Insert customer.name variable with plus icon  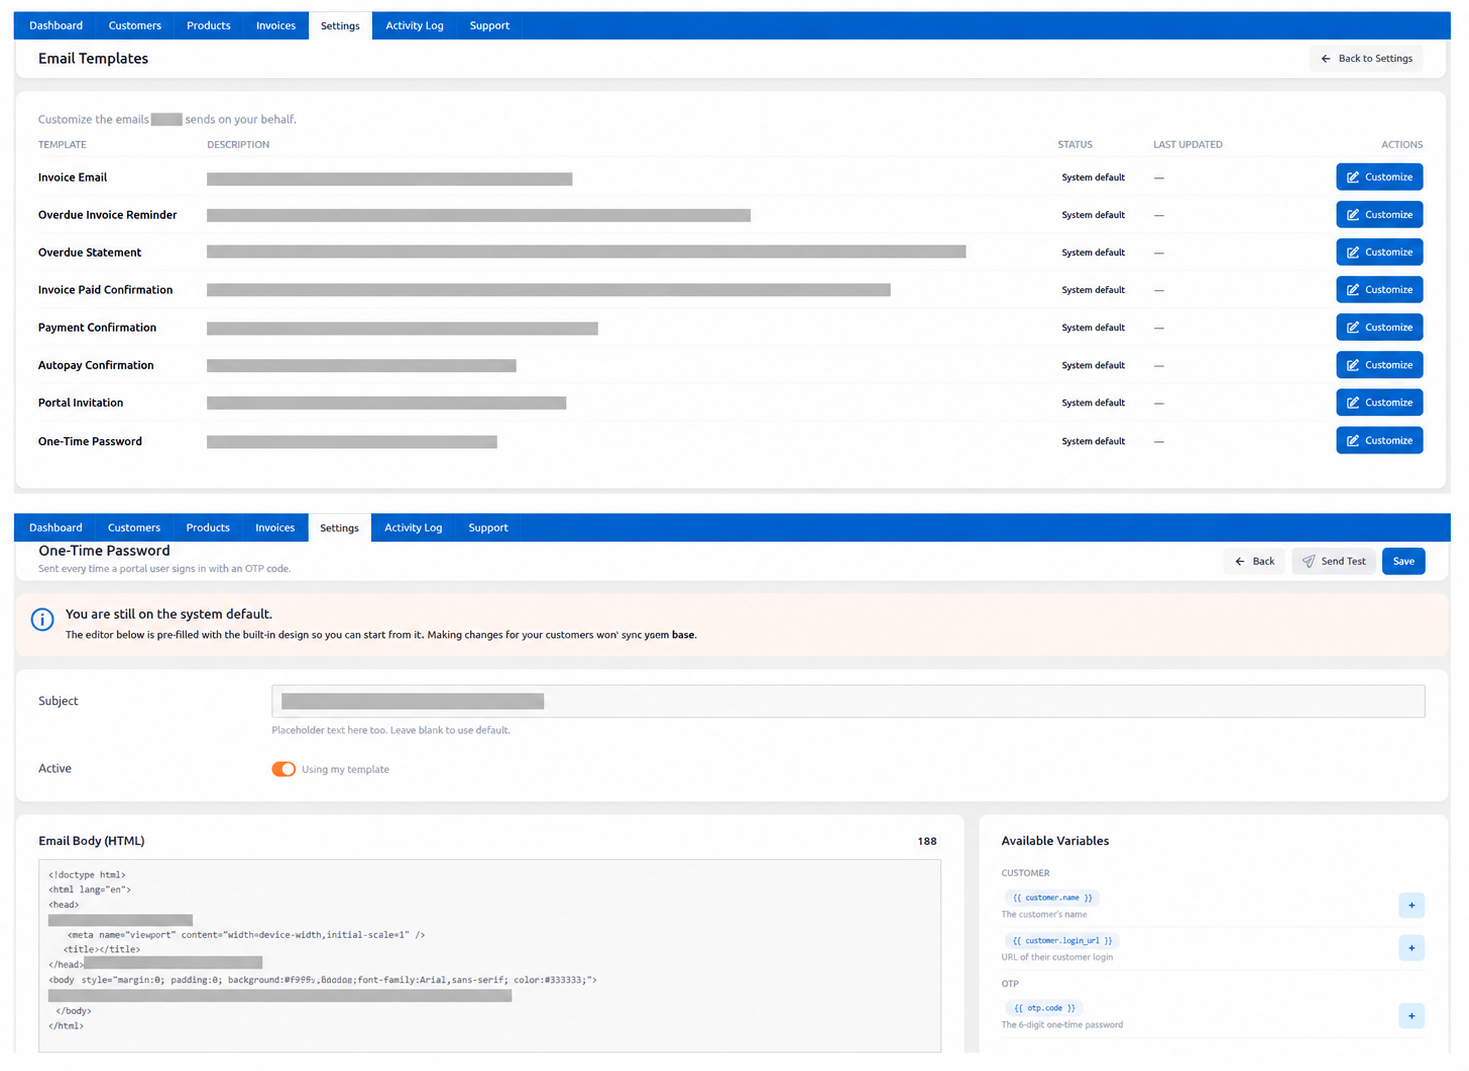click(1411, 905)
